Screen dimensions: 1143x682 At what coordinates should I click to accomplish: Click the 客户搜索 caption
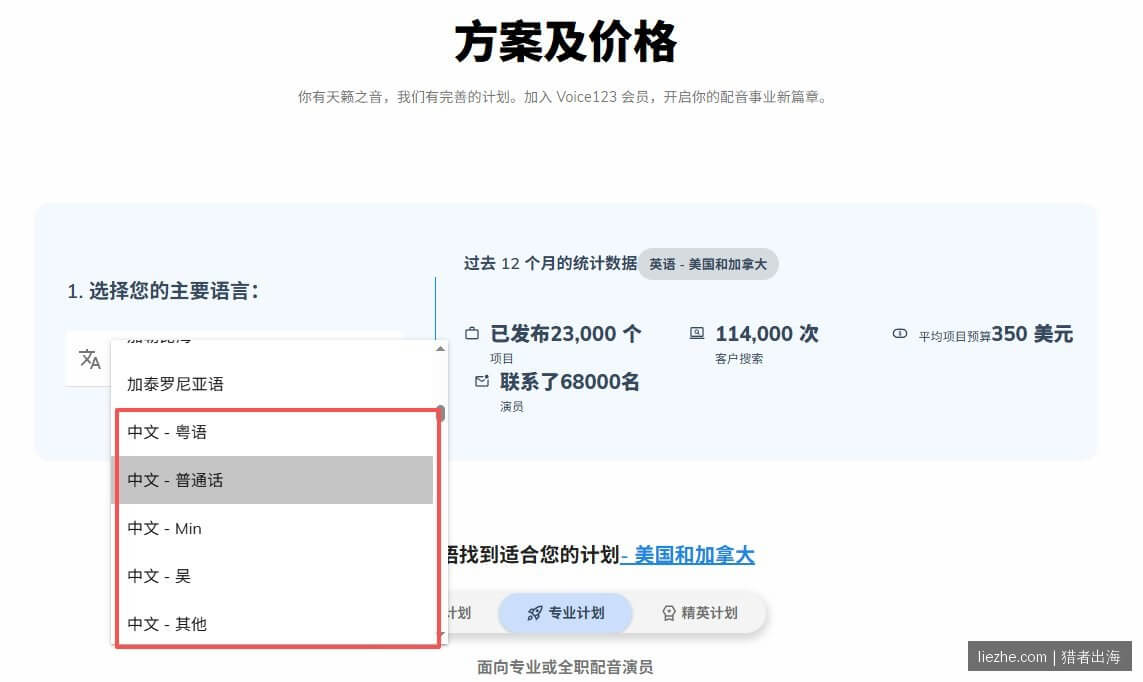(x=739, y=358)
